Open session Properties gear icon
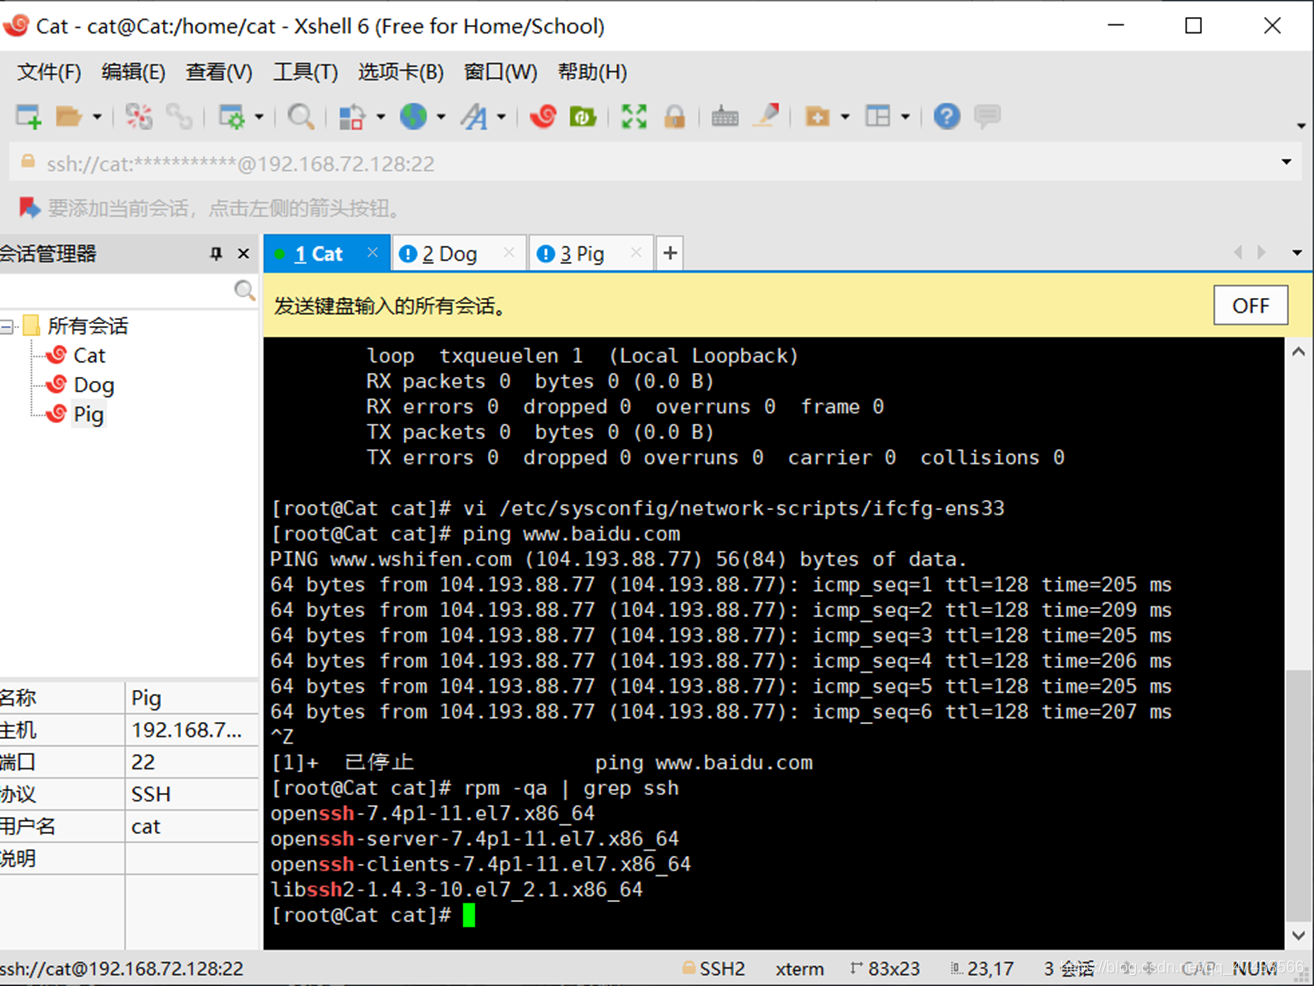The width and height of the screenshot is (1314, 986). pos(232,117)
